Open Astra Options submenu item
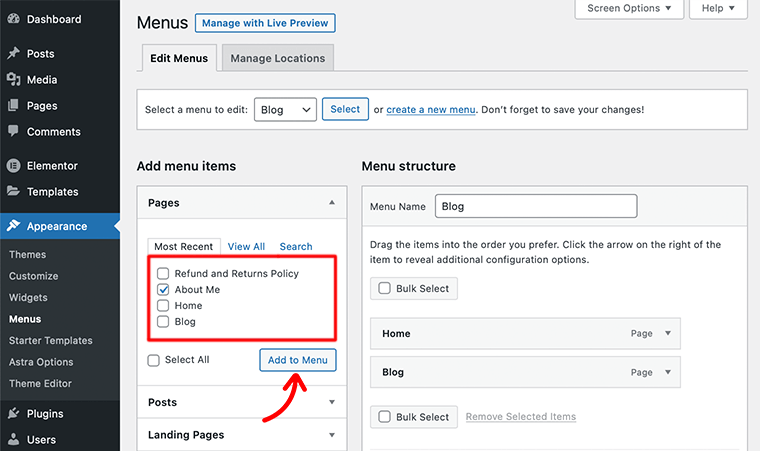 41,362
